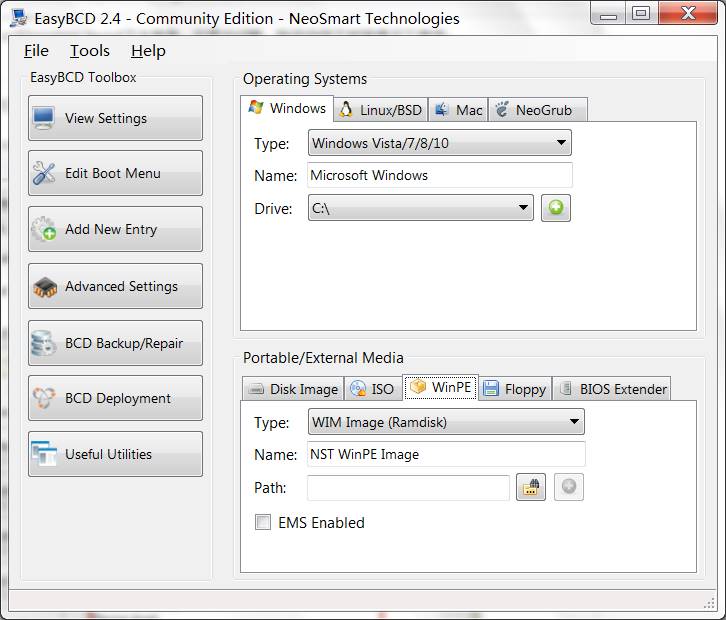Viewport: 726px width, 620px height.
Task: Open the Tools menu
Action: pyautogui.click(x=90, y=50)
